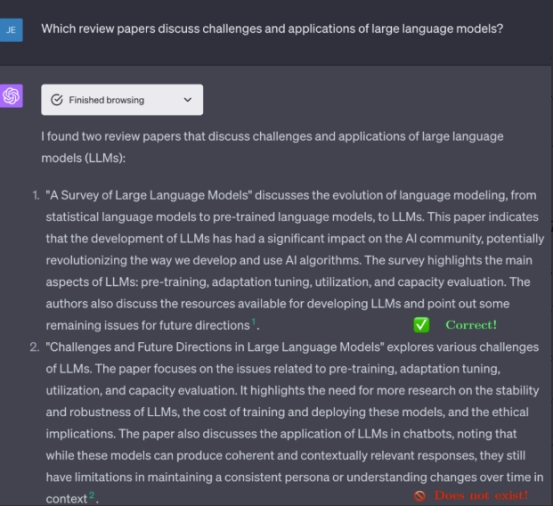Click the green Correct! annotation

471,325
